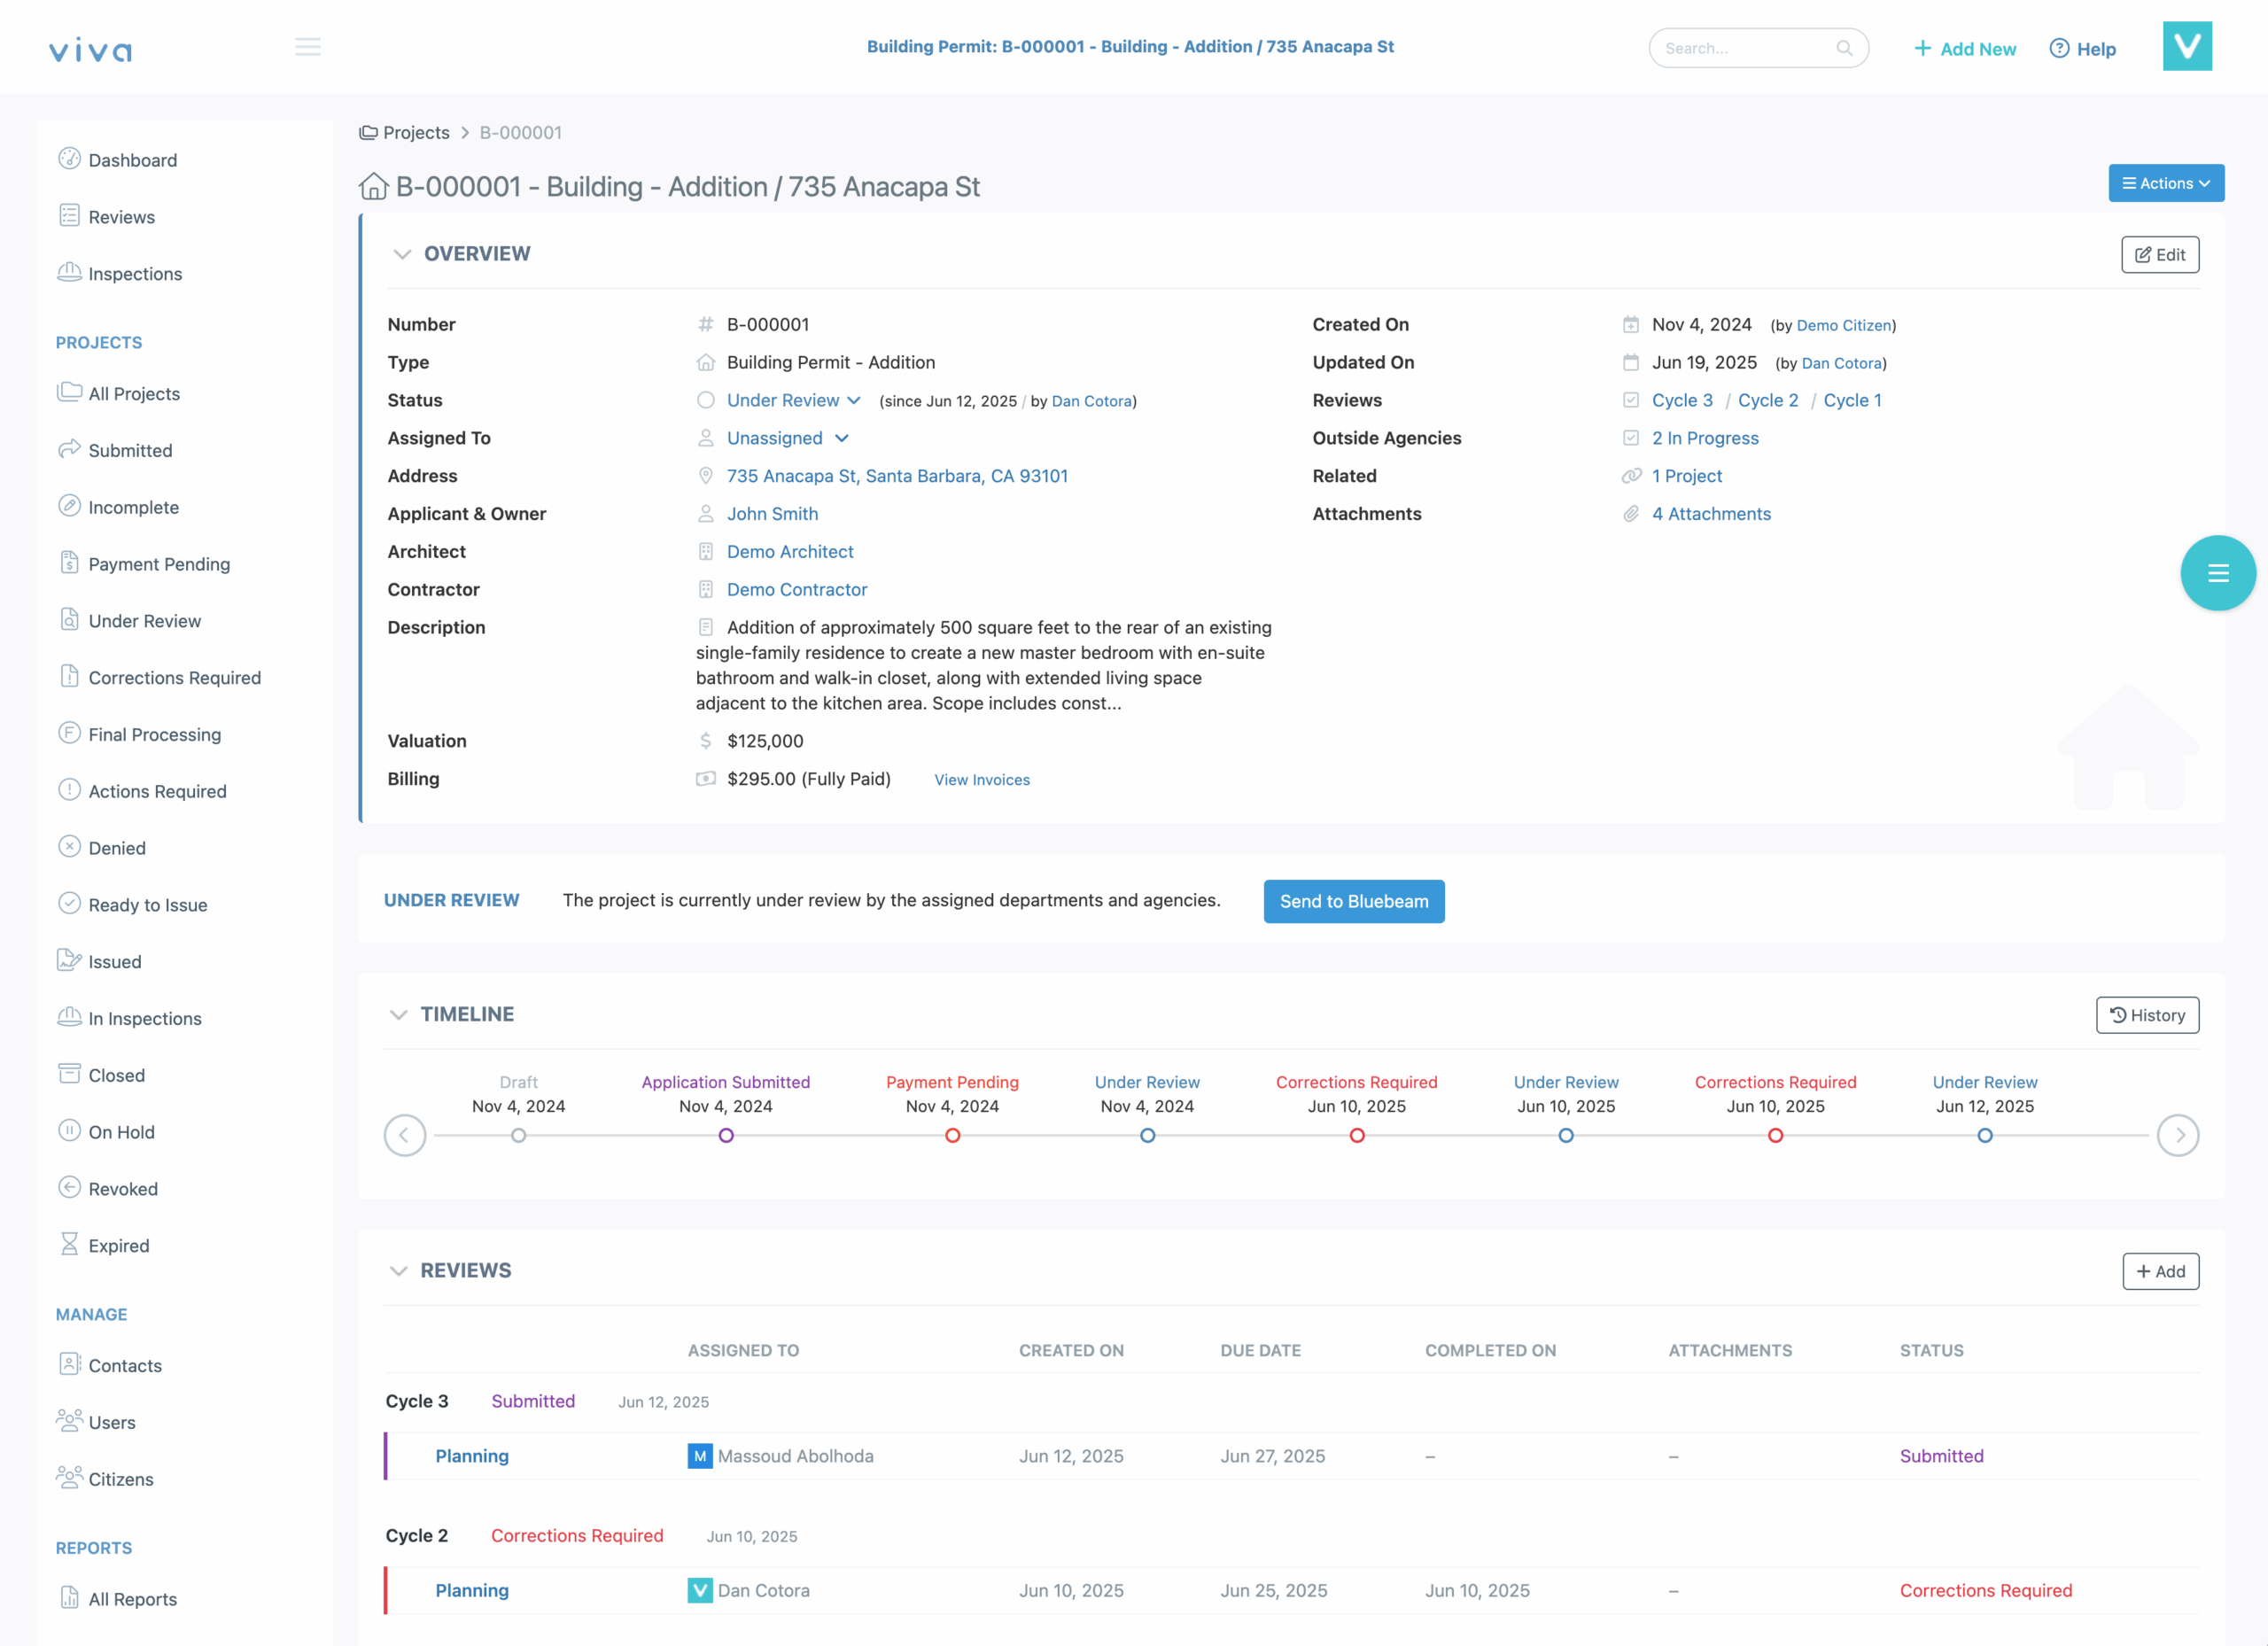2268x1646 pixels.
Task: Click the Viva user avatar icon
Action: tap(2187, 47)
